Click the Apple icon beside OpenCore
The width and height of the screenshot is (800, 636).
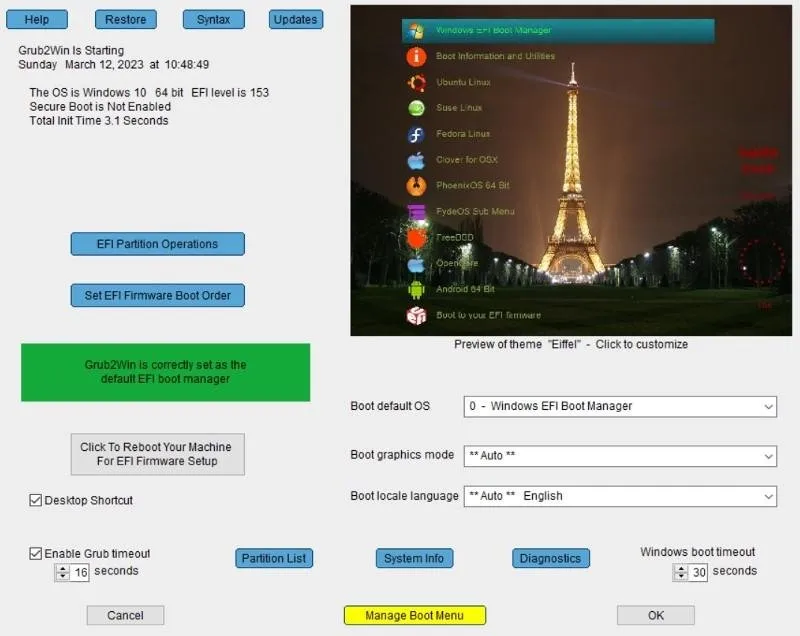[x=416, y=264]
